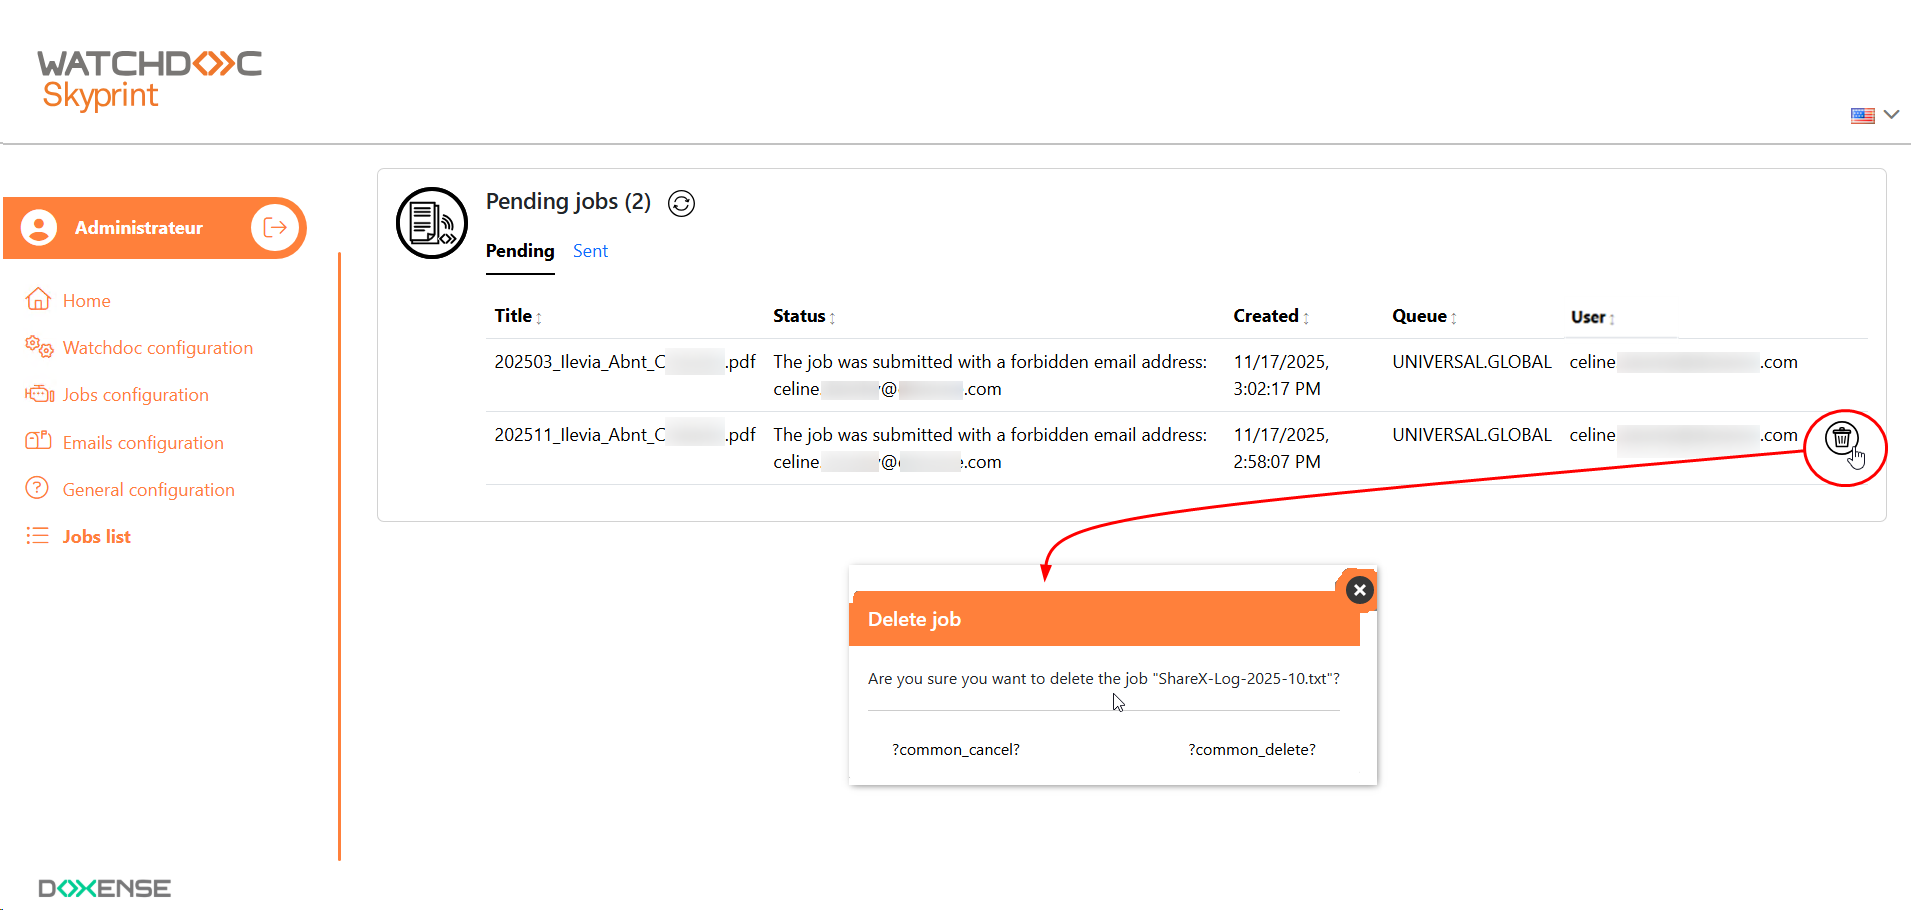Click the trash icon to delete job

(x=1841, y=438)
